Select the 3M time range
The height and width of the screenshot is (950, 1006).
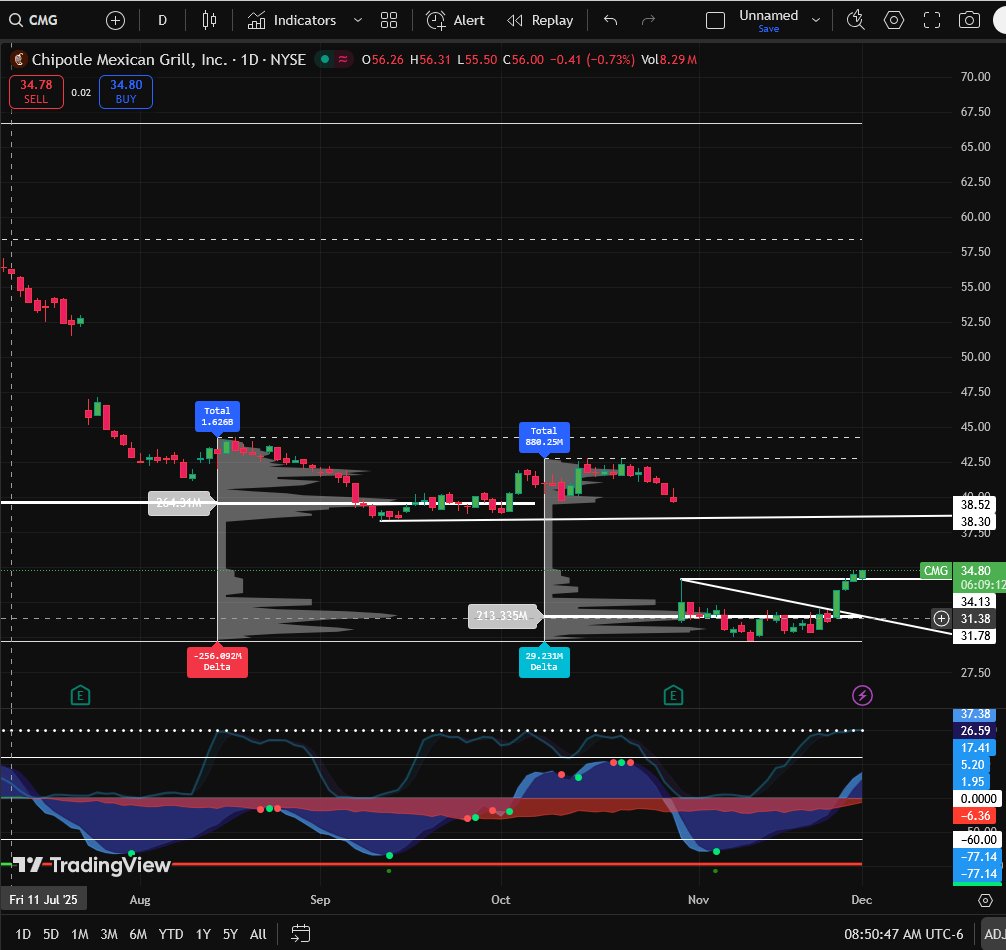[109, 934]
